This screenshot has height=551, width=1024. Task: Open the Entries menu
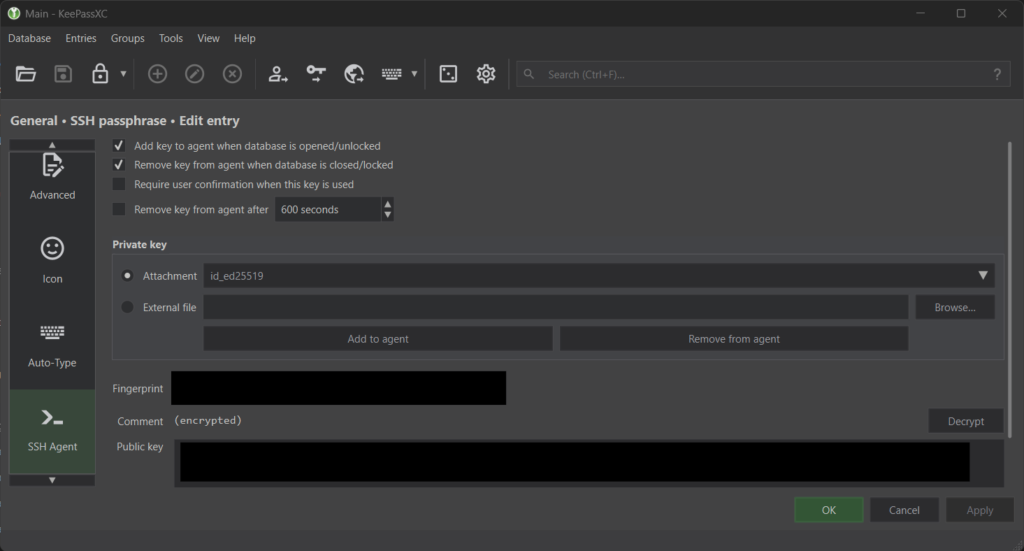pos(81,39)
